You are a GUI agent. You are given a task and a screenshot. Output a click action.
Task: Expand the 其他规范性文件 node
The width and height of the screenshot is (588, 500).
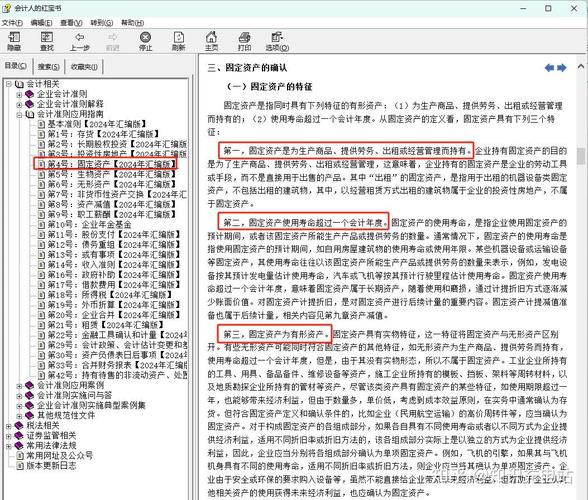coord(19,416)
